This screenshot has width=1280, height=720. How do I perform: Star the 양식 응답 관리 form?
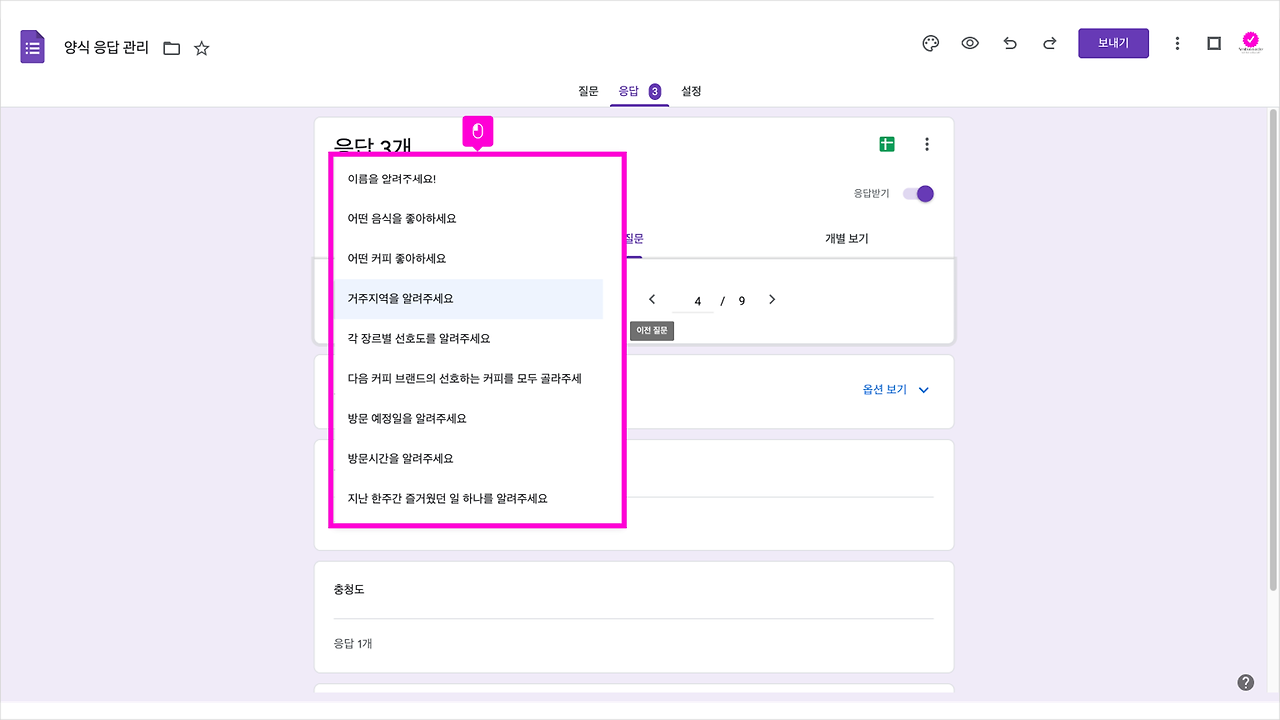(201, 47)
